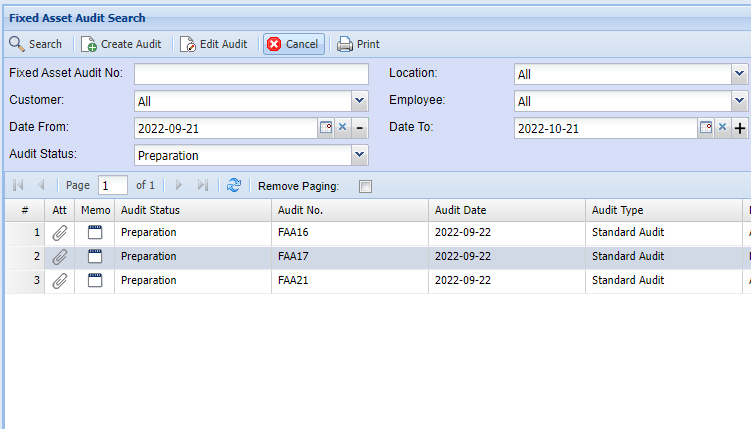Open the Date From calendar picker

click(325, 128)
